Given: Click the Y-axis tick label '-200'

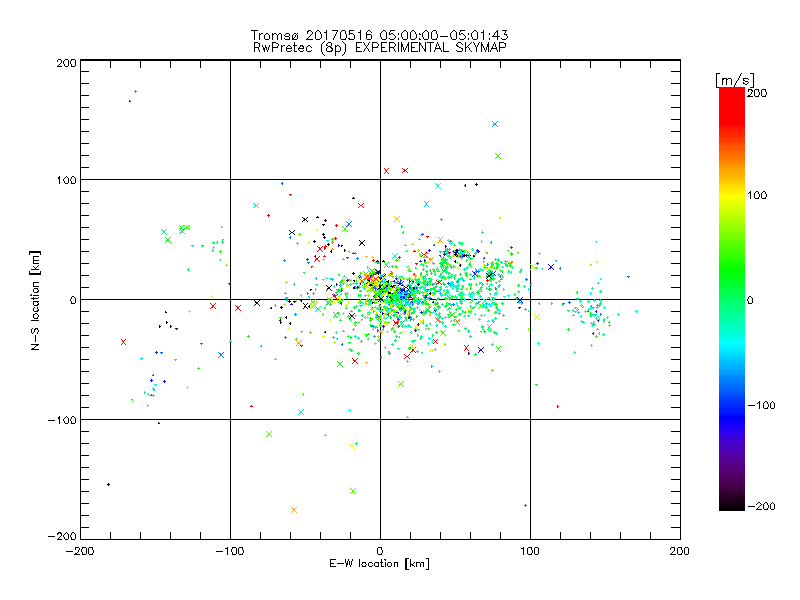Looking at the screenshot, I should (x=62, y=536).
